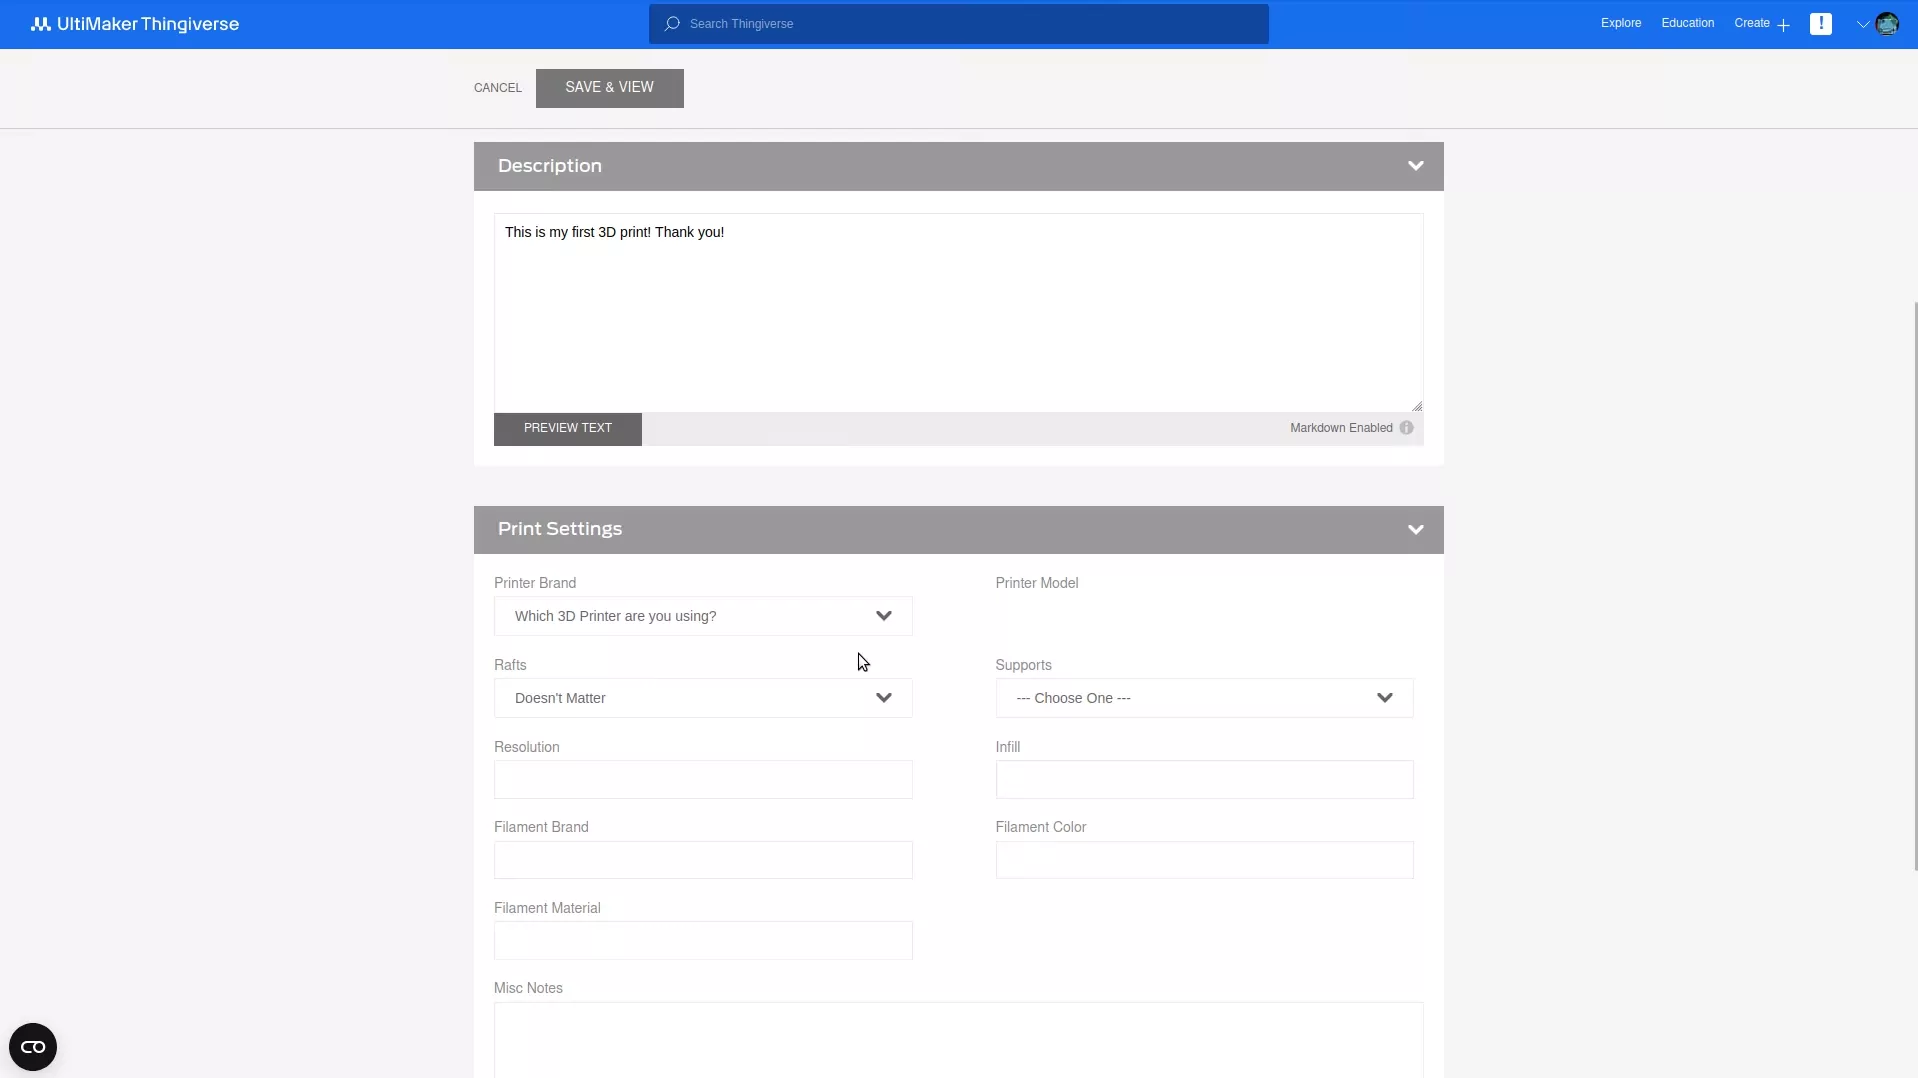Open the Printer Brand dropdown
Viewport: 1918px width, 1078px height.
pos(702,616)
